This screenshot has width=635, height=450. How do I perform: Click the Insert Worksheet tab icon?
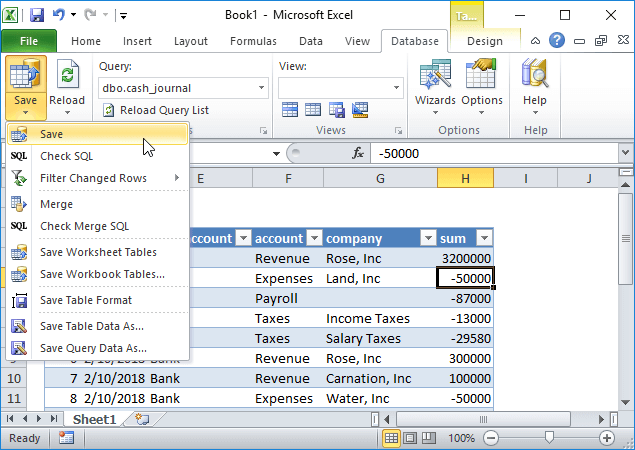tap(142, 419)
